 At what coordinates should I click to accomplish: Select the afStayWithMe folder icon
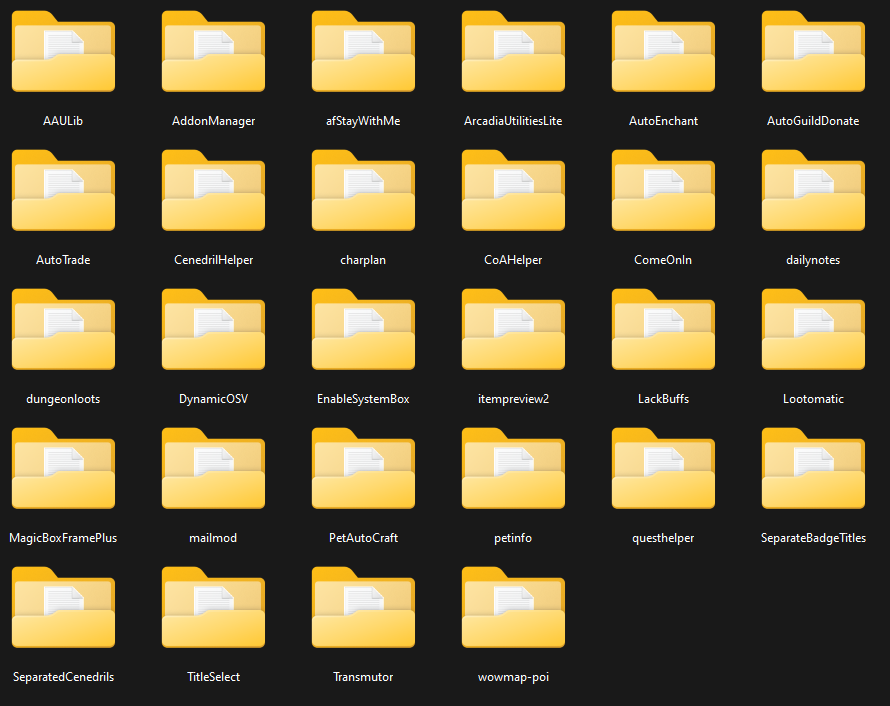pos(363,53)
